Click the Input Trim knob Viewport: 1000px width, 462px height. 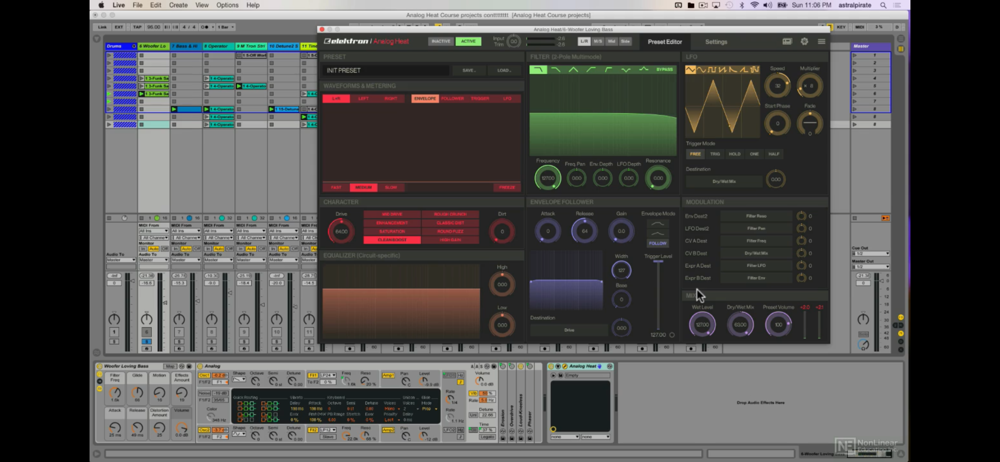[513, 41]
